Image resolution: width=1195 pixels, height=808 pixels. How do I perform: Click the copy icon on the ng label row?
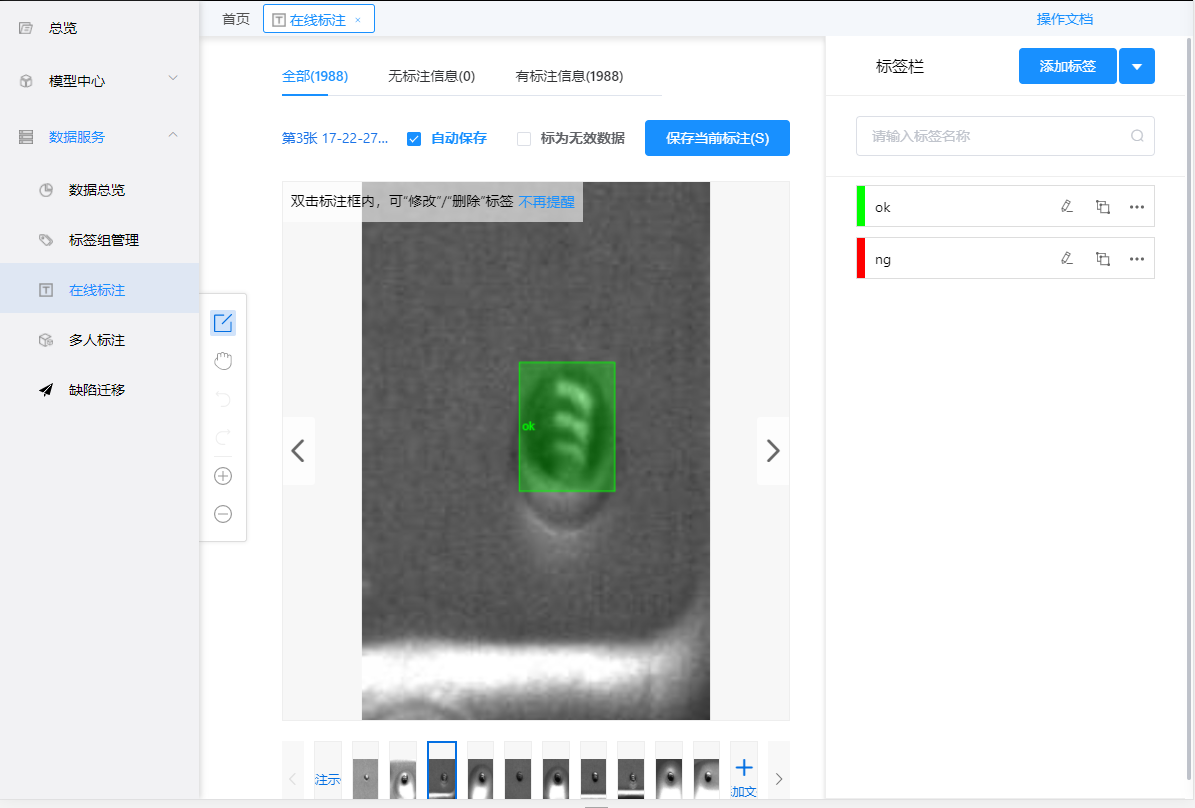pos(1102,258)
